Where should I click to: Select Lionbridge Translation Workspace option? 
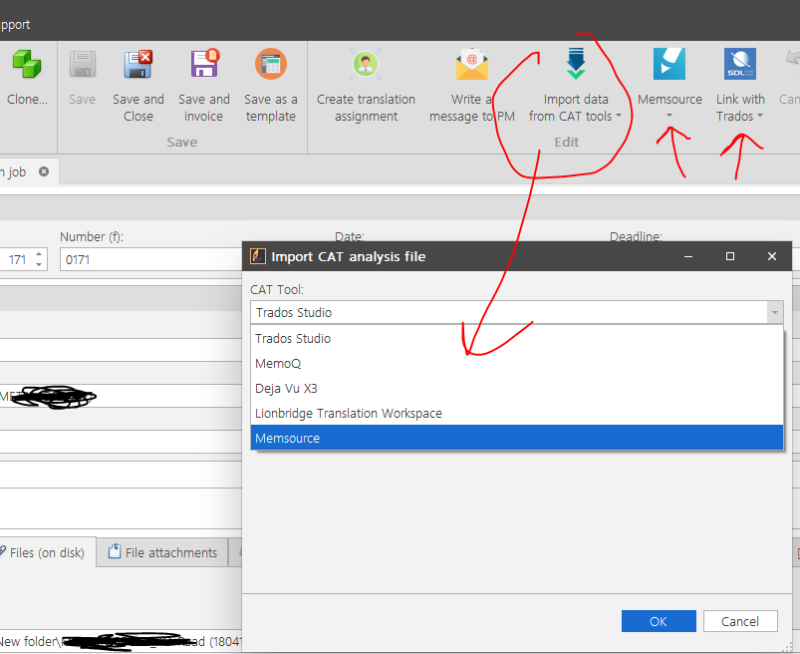pos(517,413)
